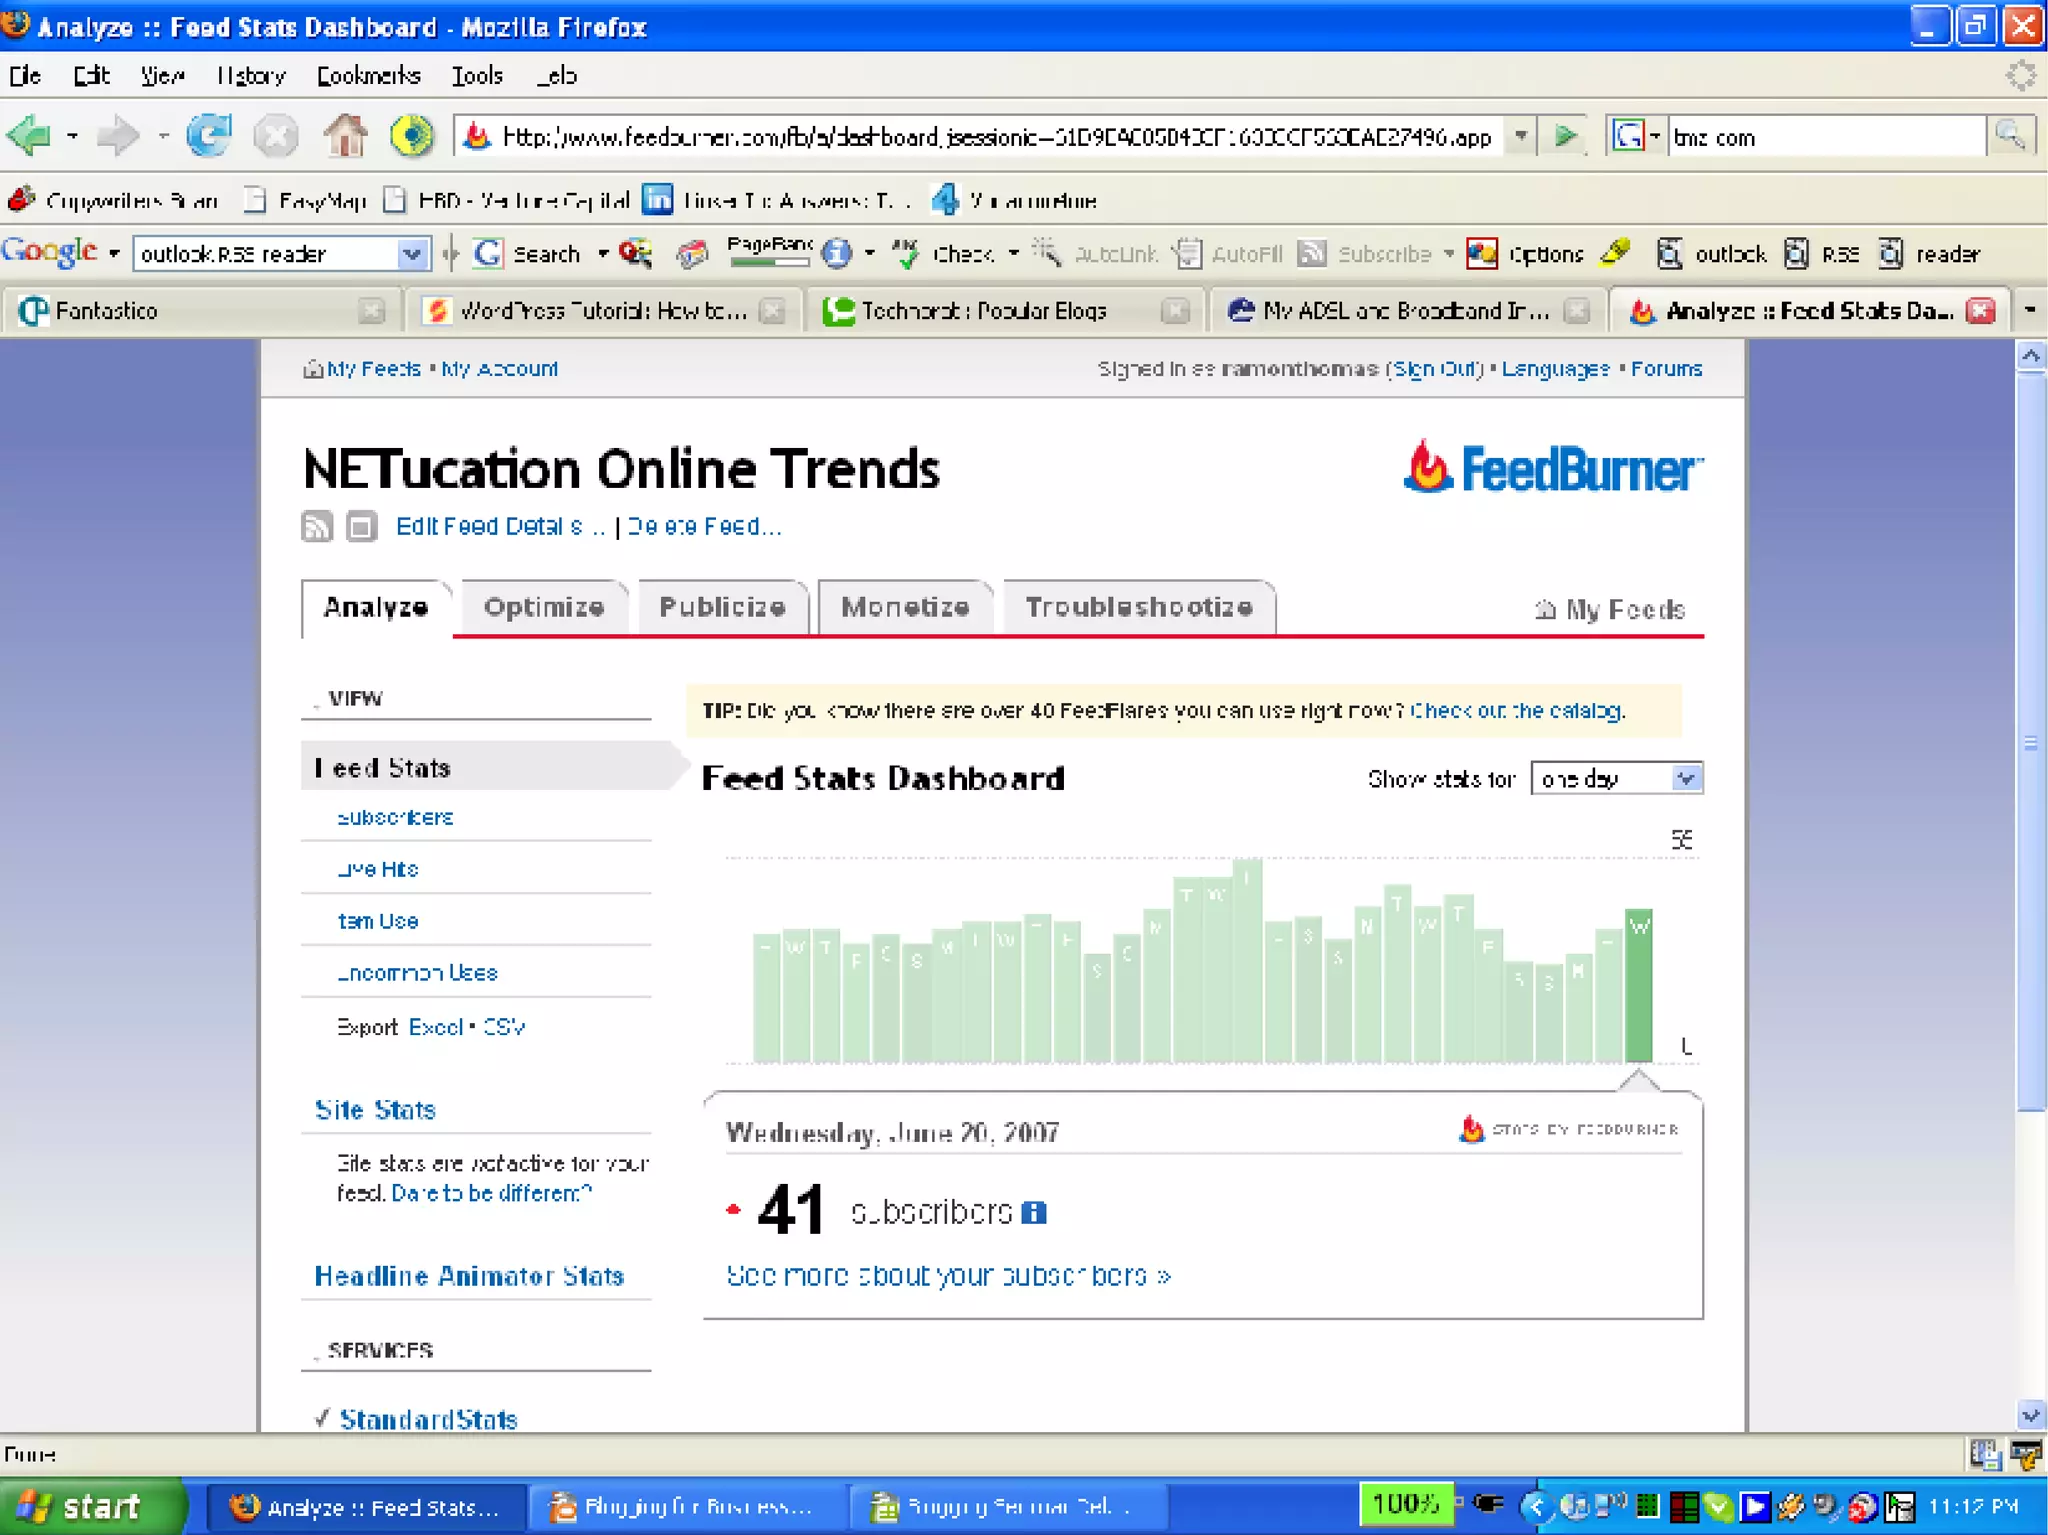Click the green Go arrow beside the address bar
The height and width of the screenshot is (1535, 2048).
click(1566, 136)
